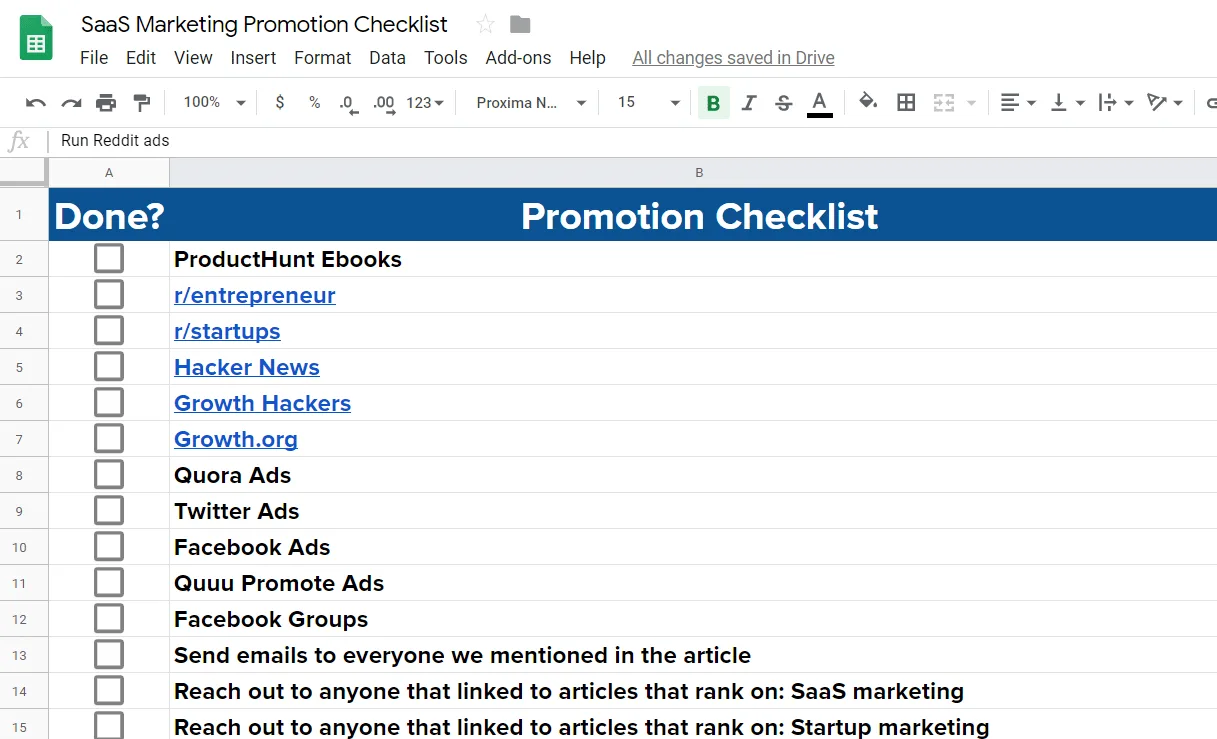Print the spreadsheet

tap(106, 102)
